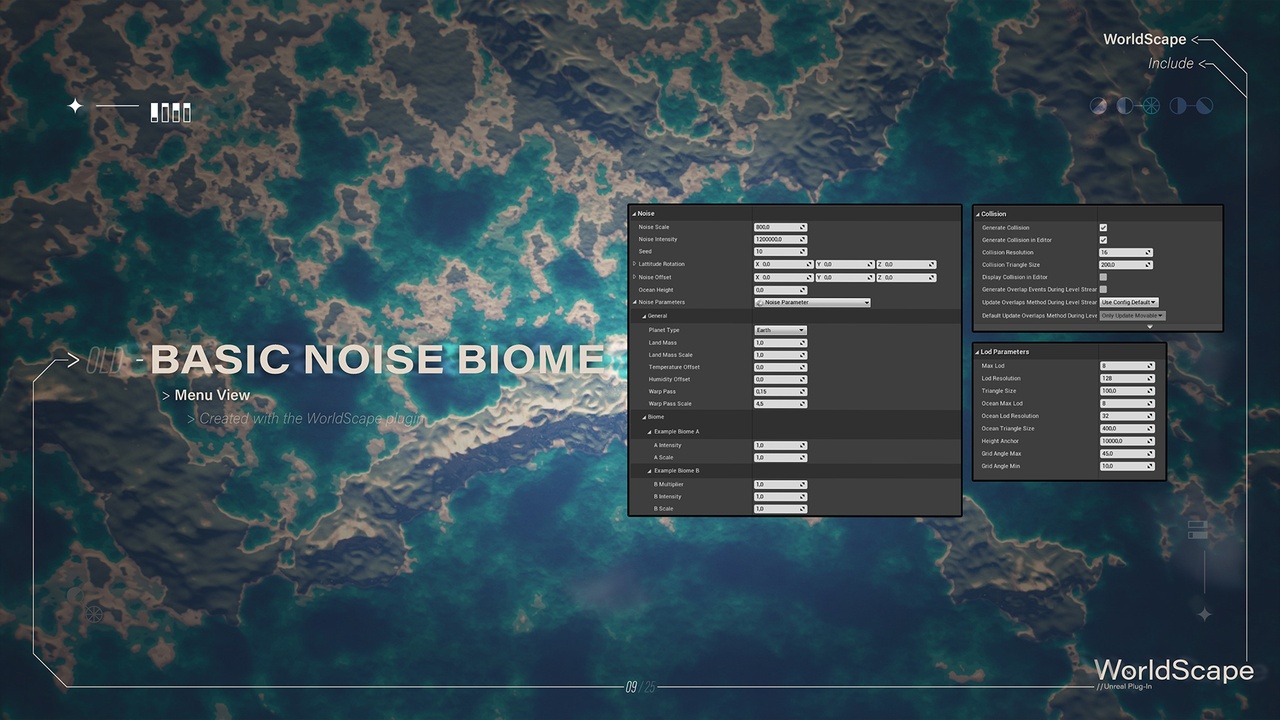This screenshot has height=720, width=1280.
Task: Disable Generate Collision in Editor
Action: point(1103,240)
